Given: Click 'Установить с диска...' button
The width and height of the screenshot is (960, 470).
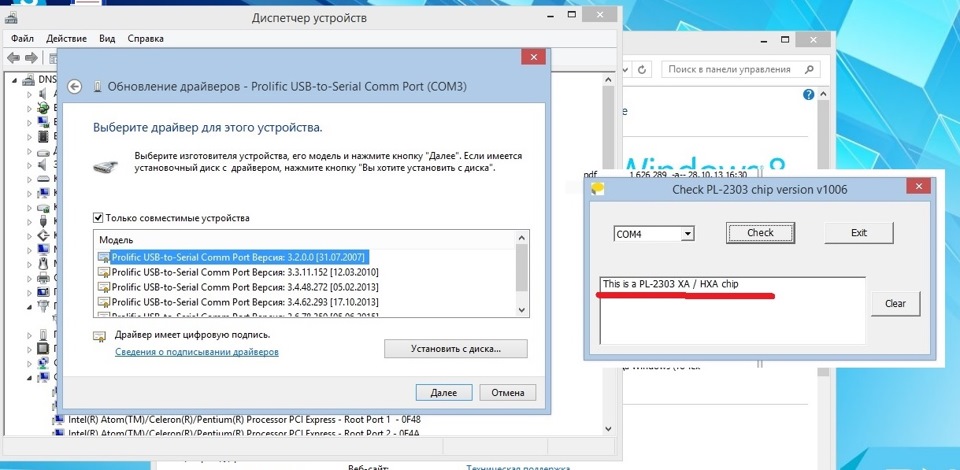Looking at the screenshot, I should 456,349.
